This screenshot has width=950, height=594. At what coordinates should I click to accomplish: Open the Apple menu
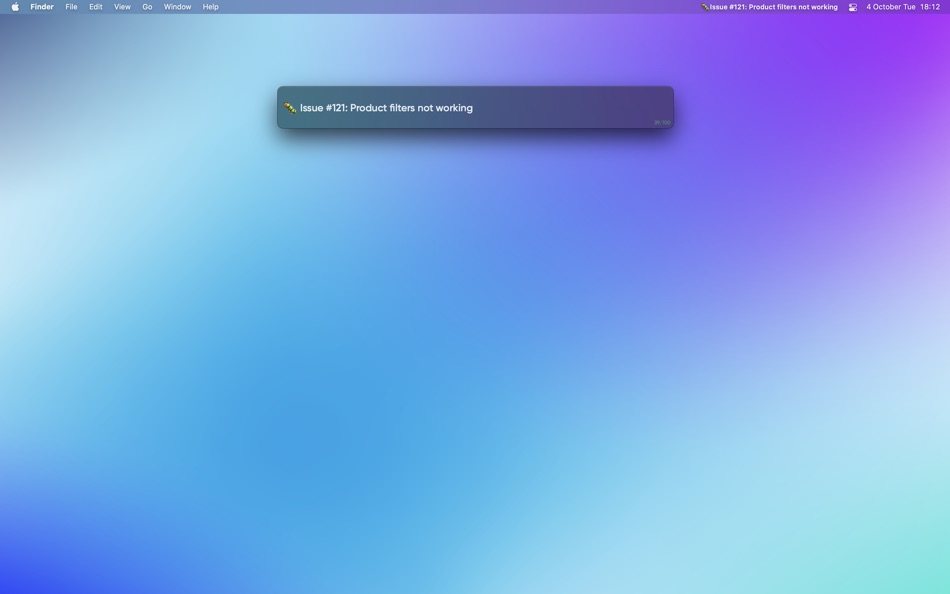click(15, 7)
